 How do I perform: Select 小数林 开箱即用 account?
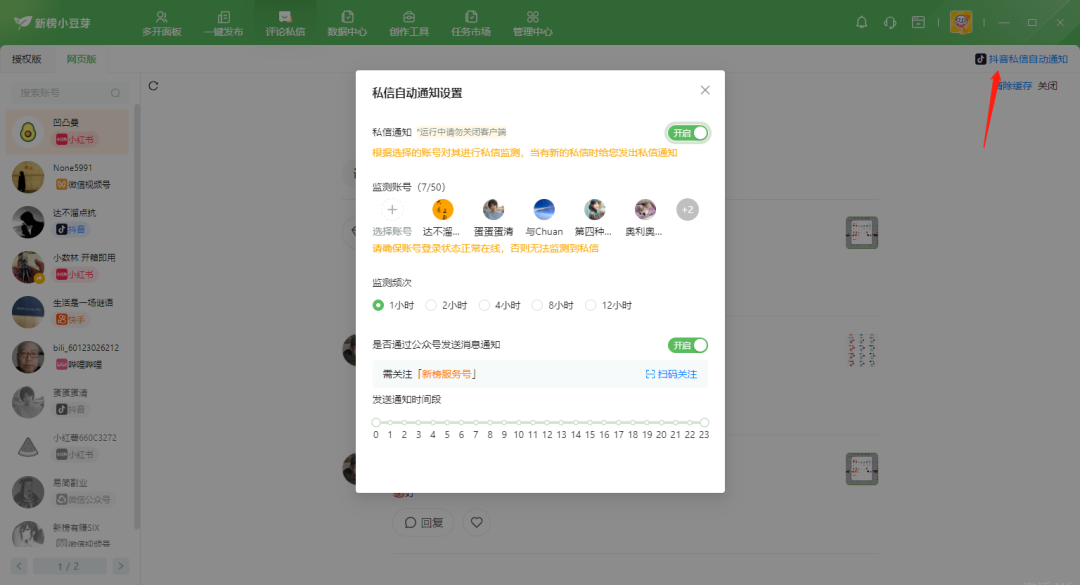(68, 267)
